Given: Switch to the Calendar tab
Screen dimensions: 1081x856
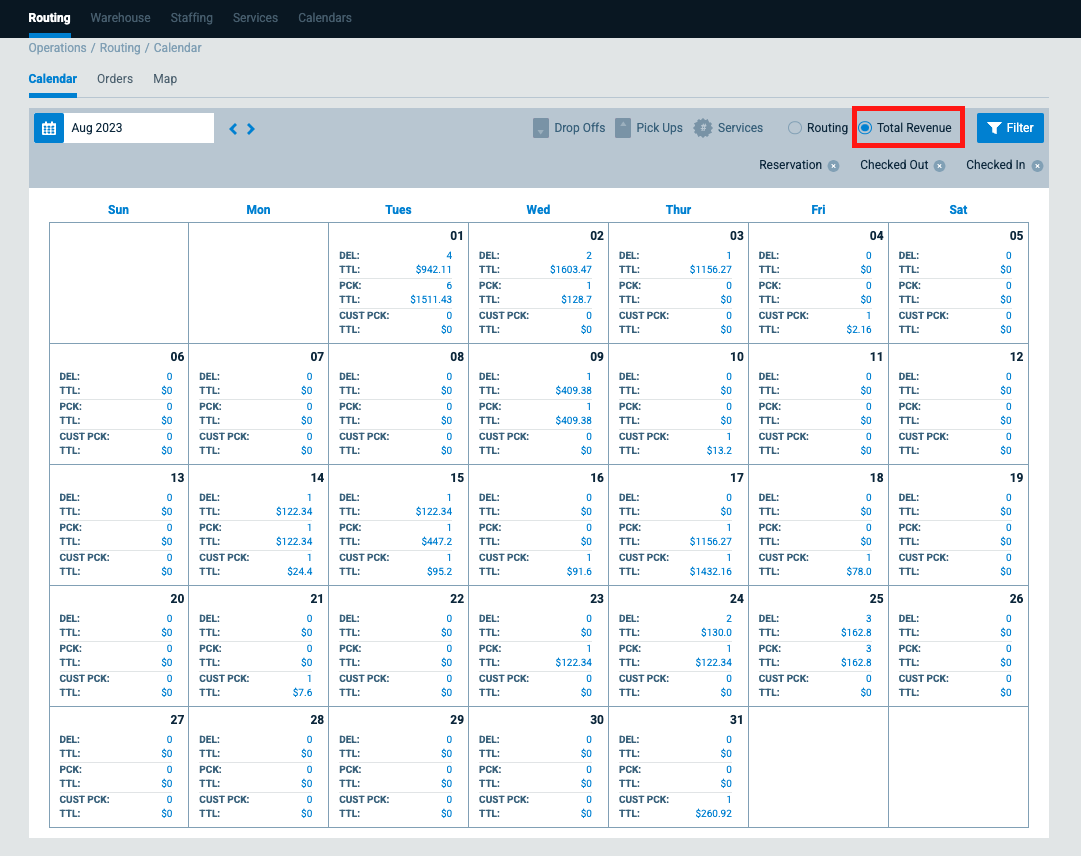Looking at the screenshot, I should coord(52,79).
